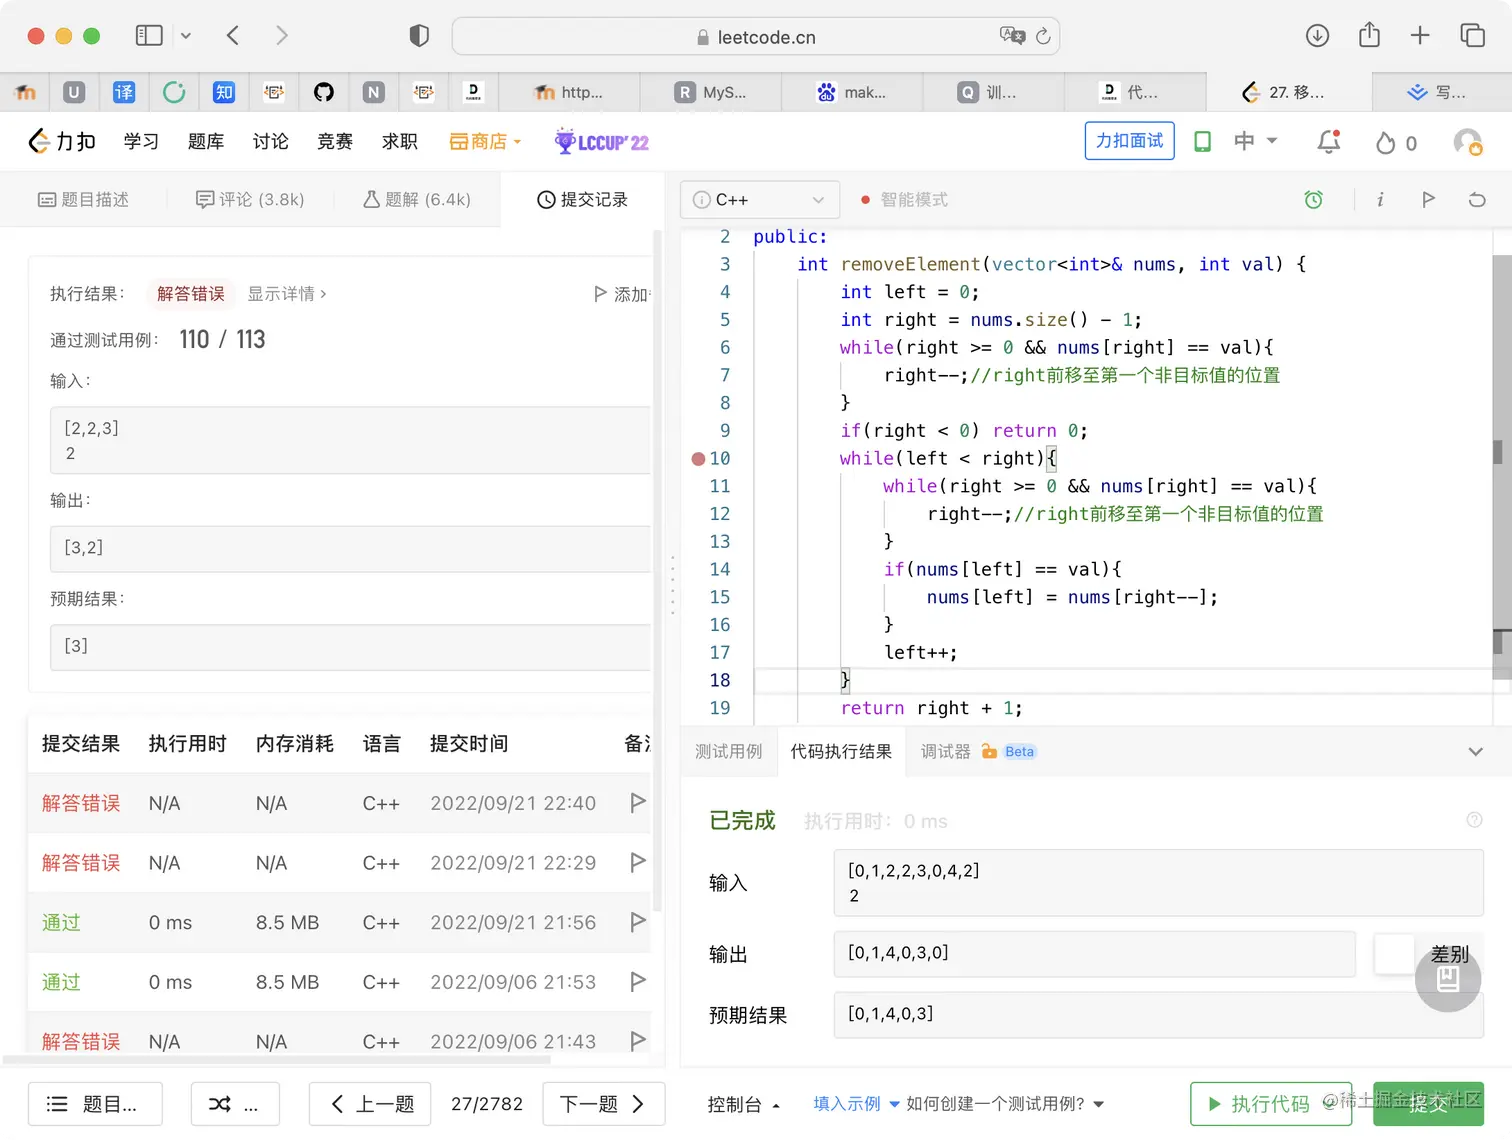Screen dimensions: 1512x1140
Task: Open the 21:56 accepted submission details
Action: [x=61, y=922]
